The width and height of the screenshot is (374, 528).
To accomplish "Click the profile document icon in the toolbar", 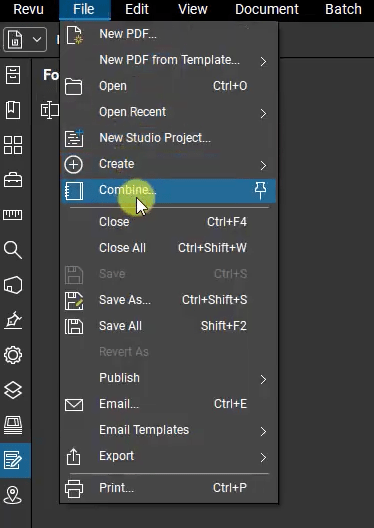I will (16, 39).
